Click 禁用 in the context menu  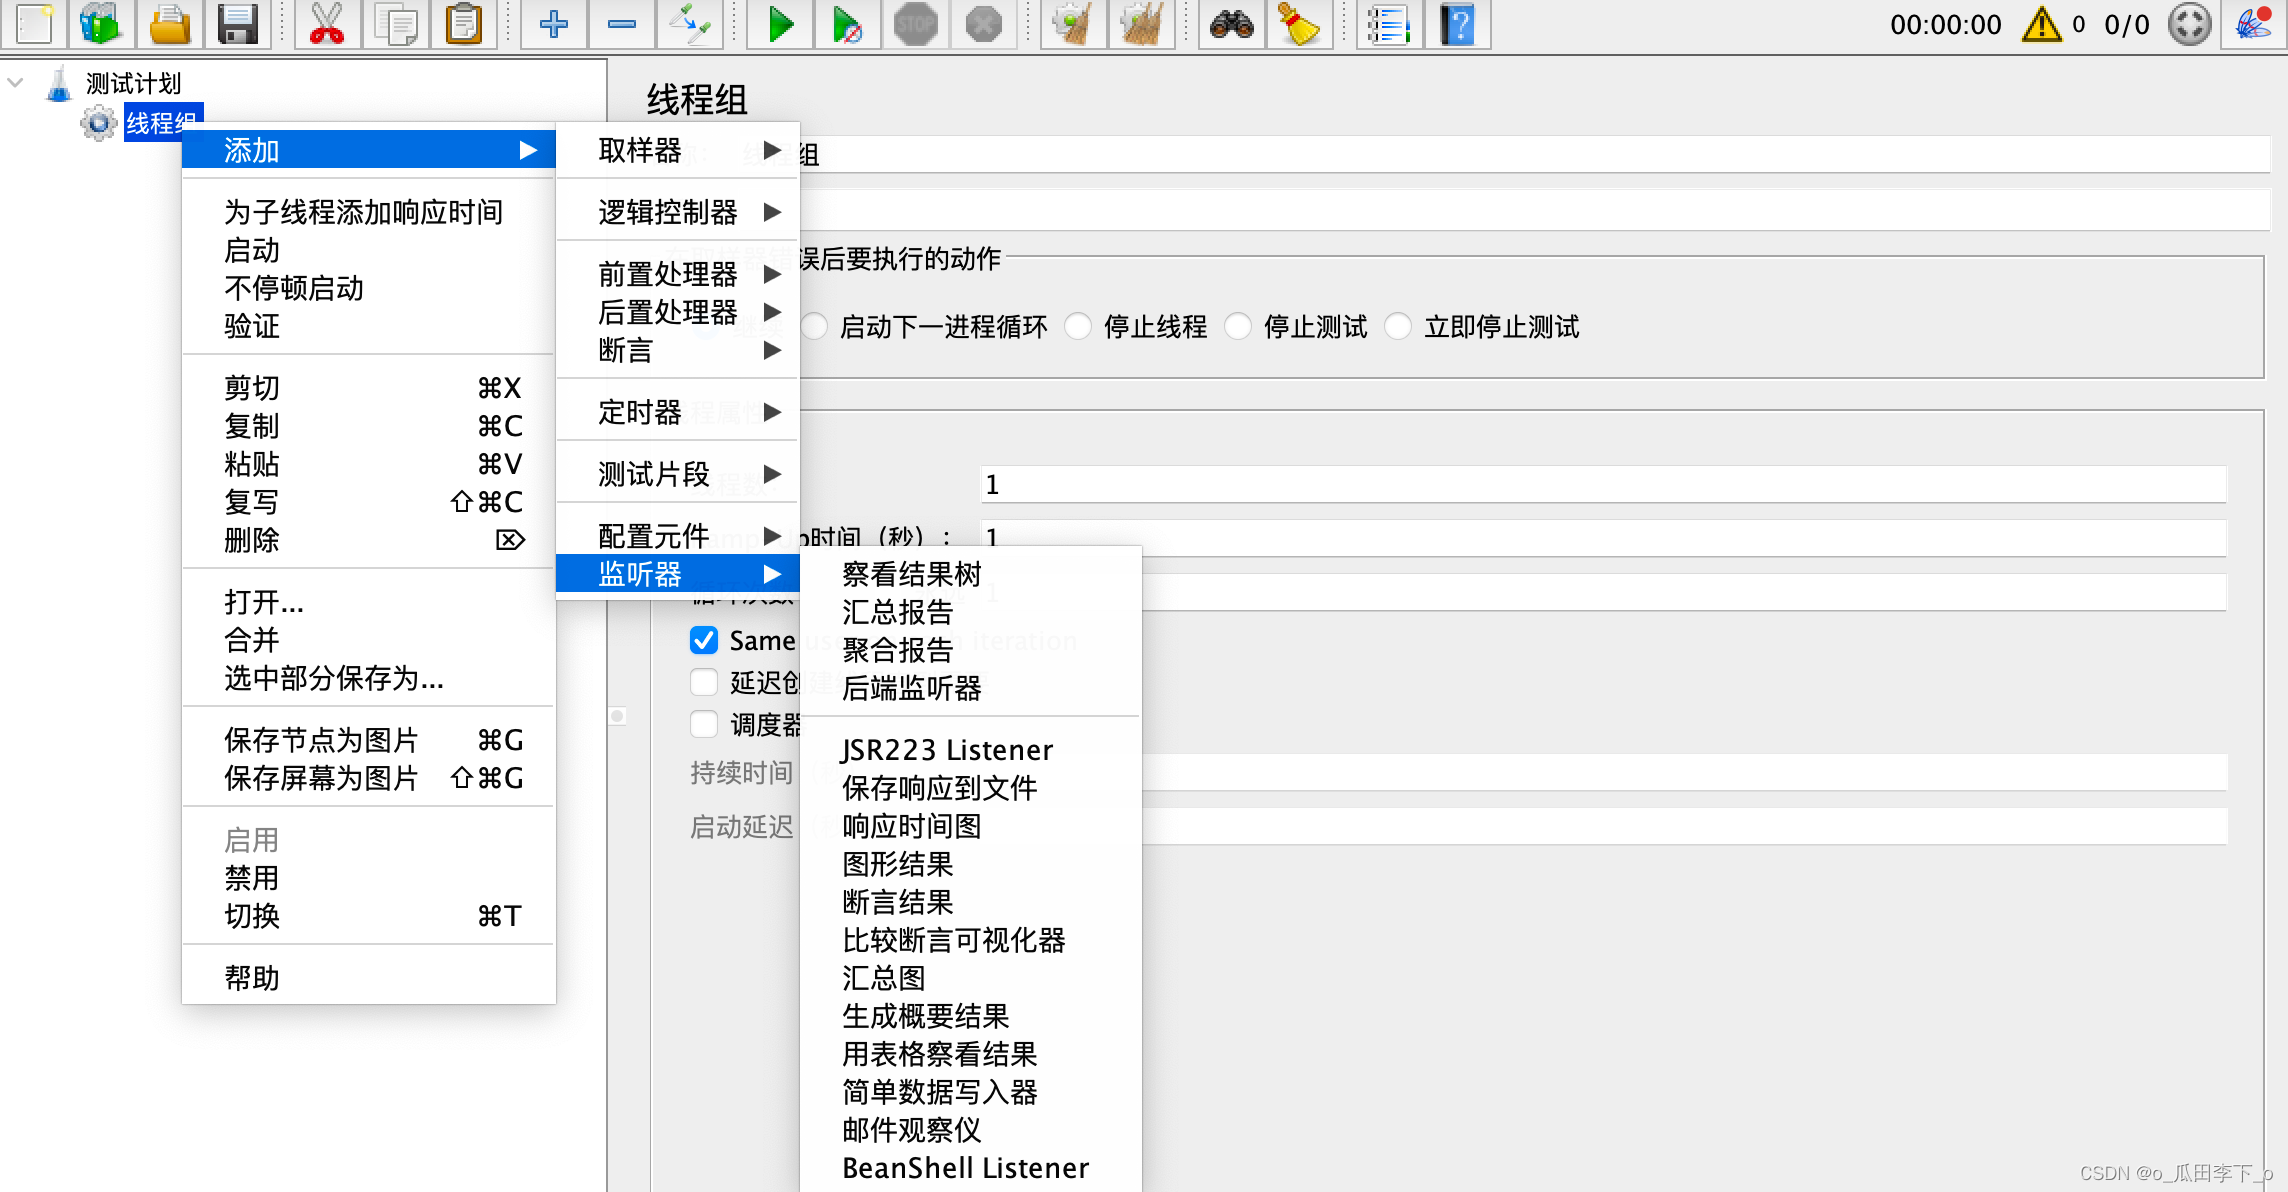pos(252,878)
